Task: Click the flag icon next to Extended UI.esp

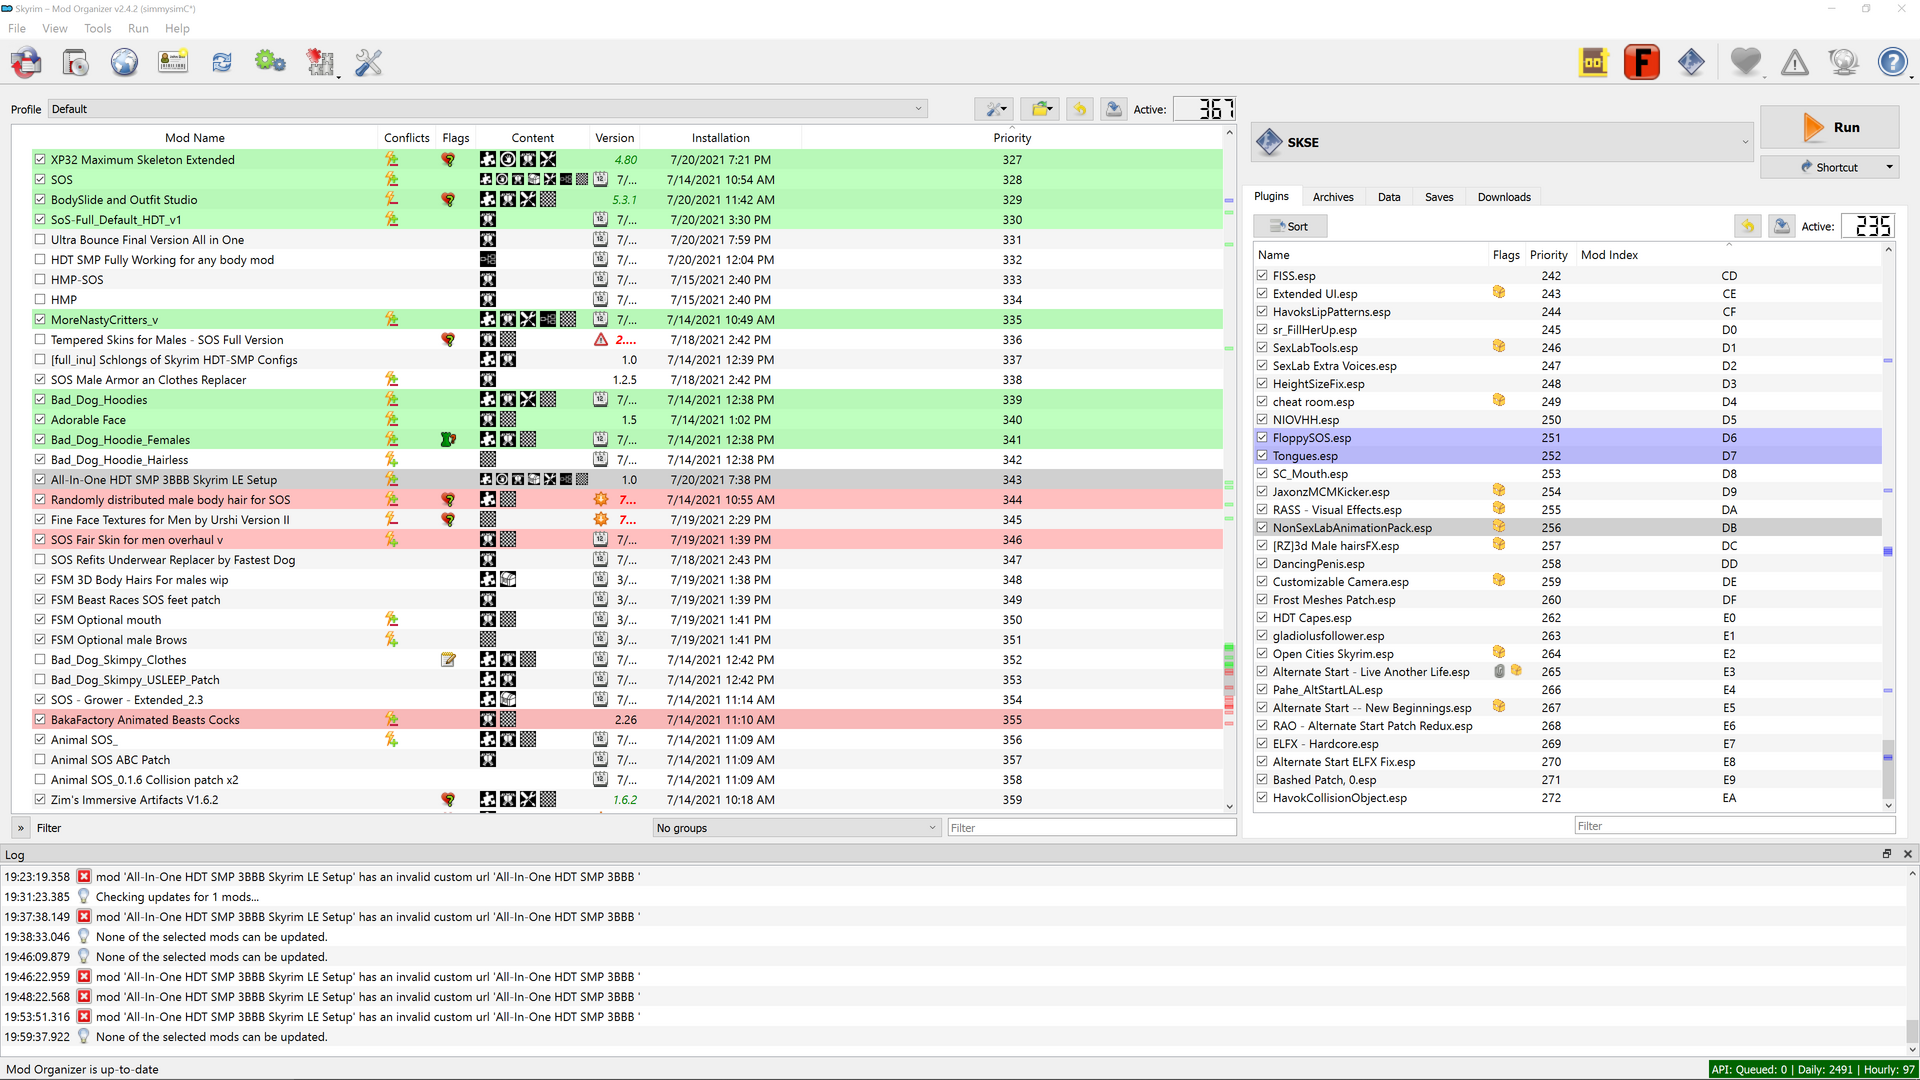Action: click(1499, 293)
